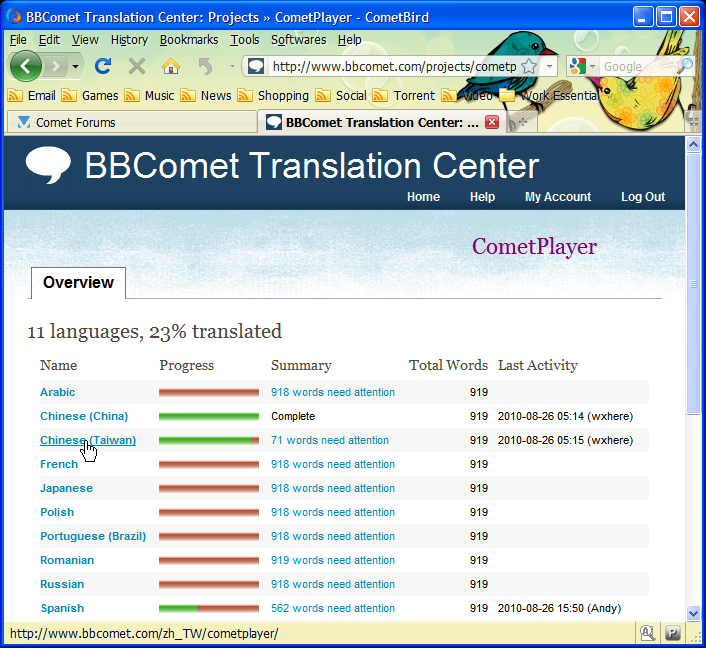Open the Tools menu
This screenshot has width=706, height=648.
click(245, 40)
